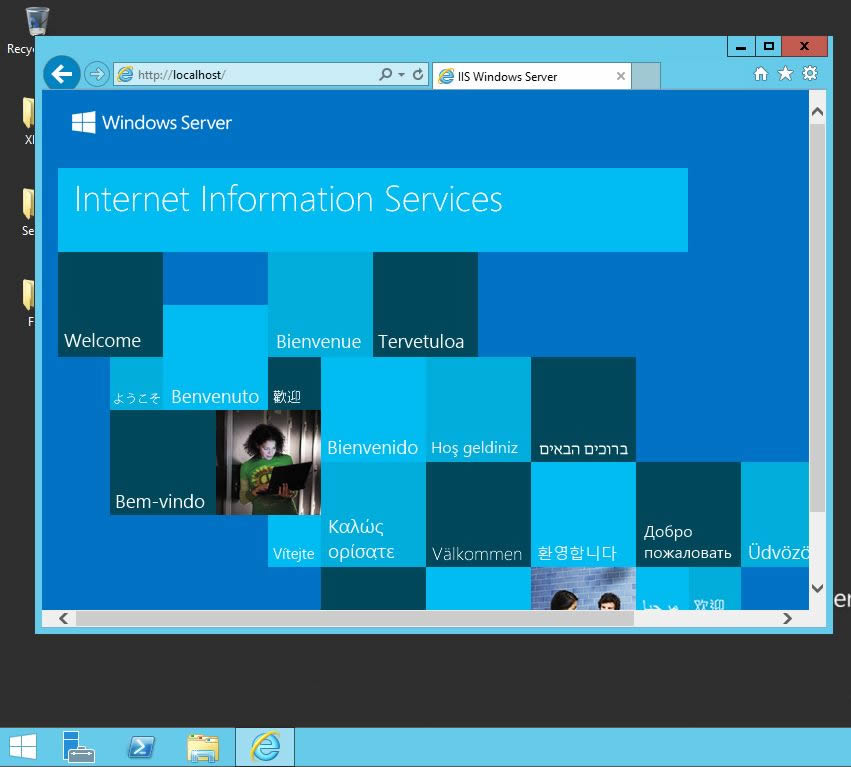
Task: Click the Welcome tile
Action: [110, 305]
